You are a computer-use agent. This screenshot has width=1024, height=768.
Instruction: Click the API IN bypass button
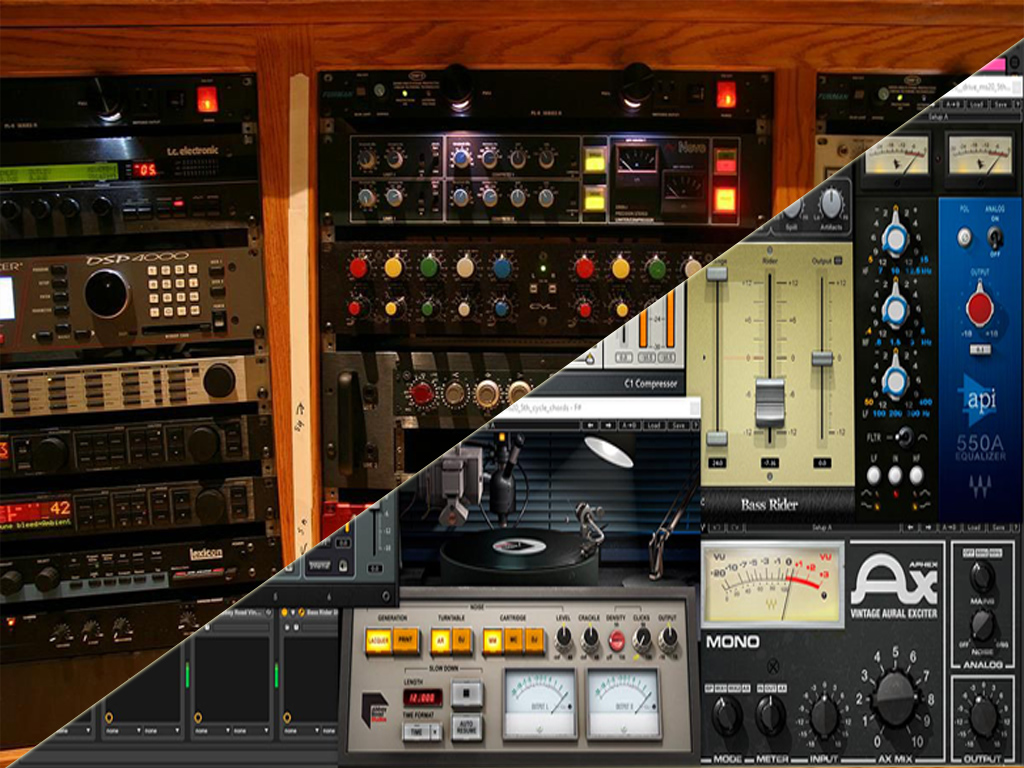[x=895, y=475]
